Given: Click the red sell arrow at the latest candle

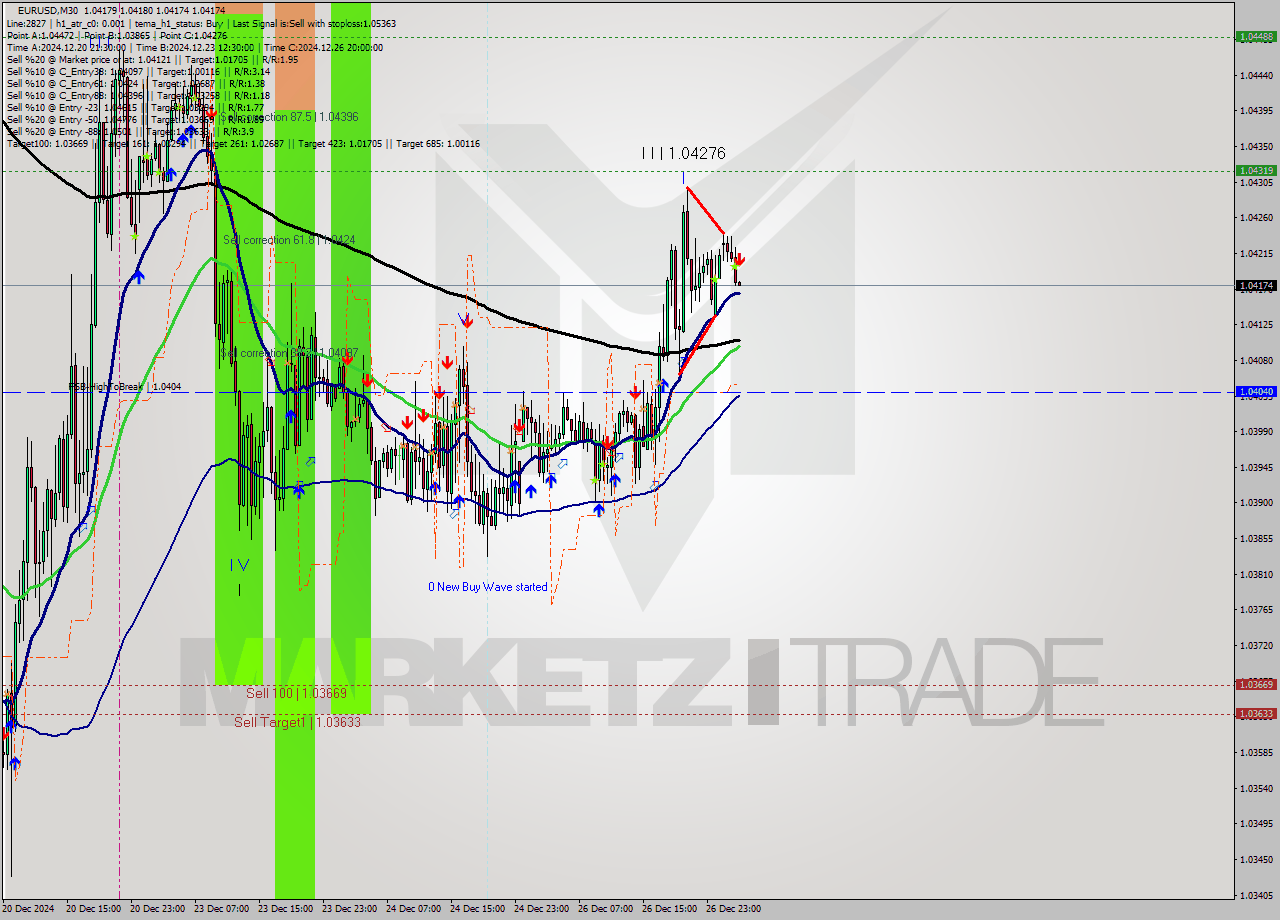Looking at the screenshot, I should click(739, 260).
